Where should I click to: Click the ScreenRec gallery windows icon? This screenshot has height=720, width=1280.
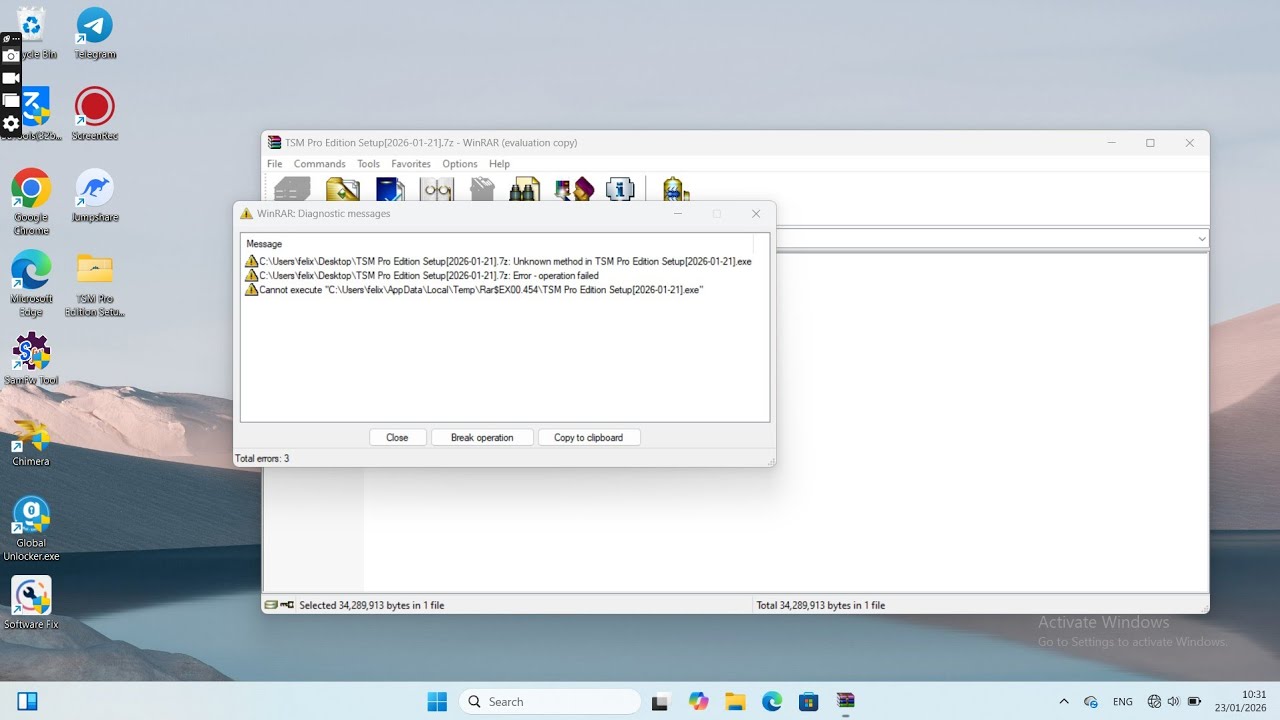11,101
